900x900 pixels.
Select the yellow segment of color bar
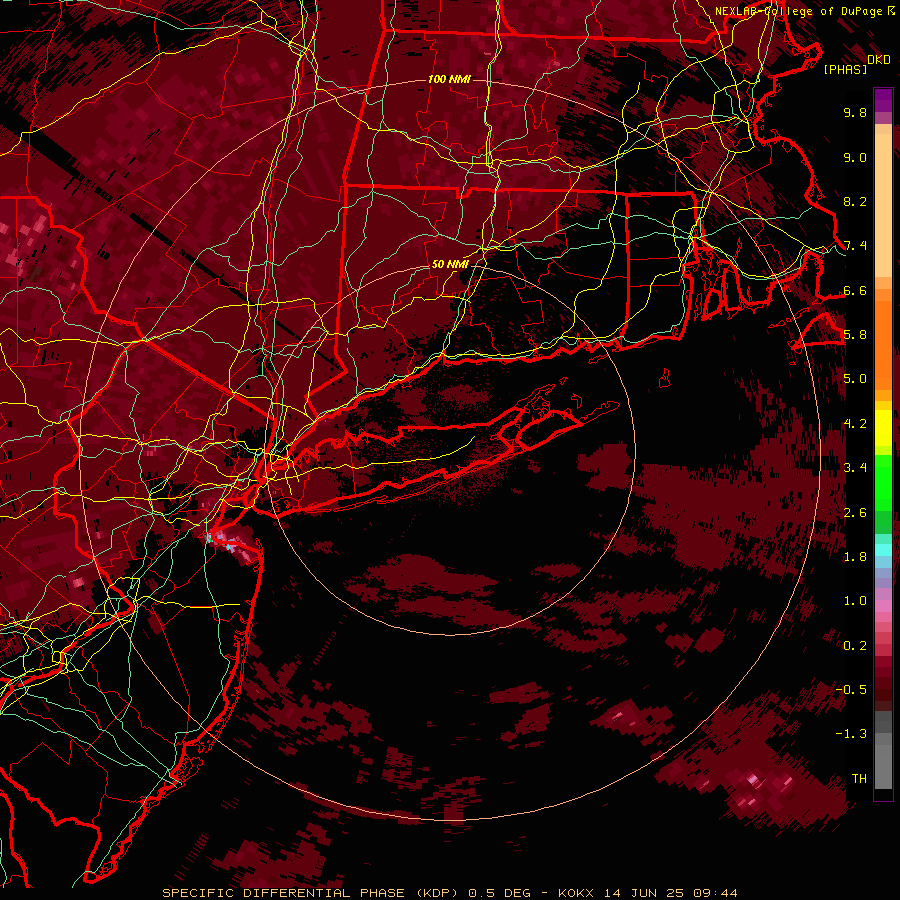pos(883,428)
